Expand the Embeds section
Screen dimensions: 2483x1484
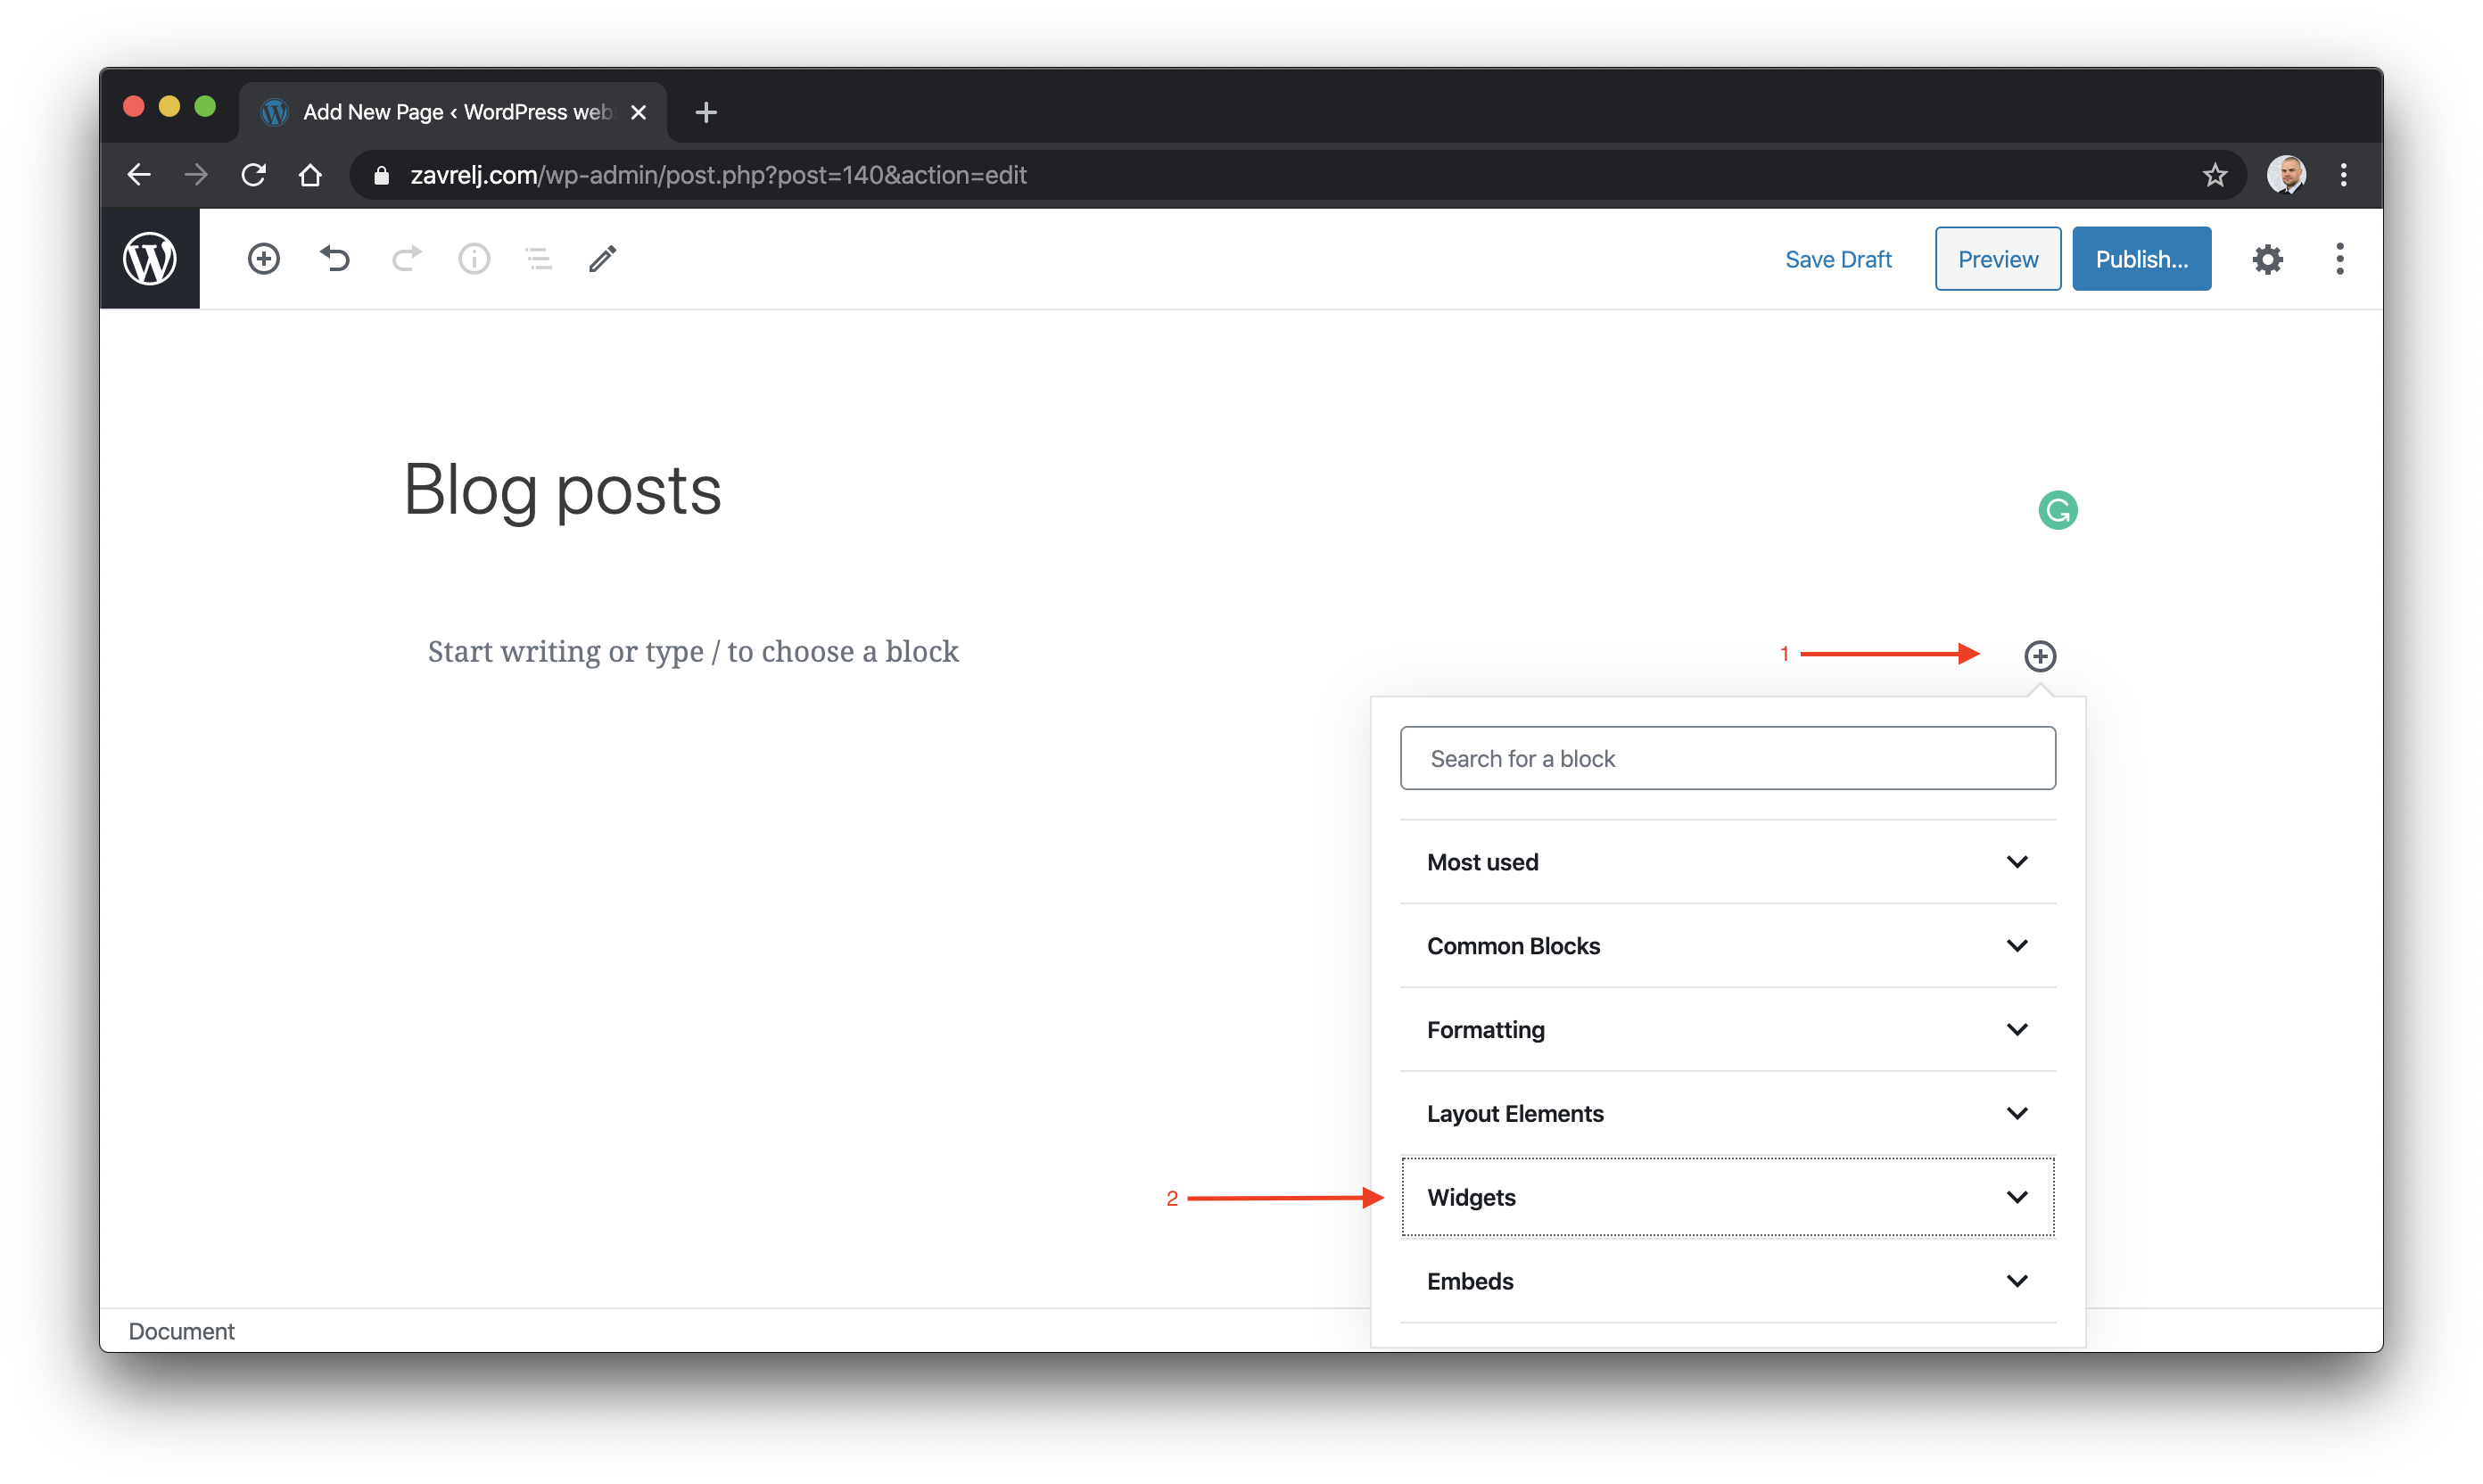1727,1281
